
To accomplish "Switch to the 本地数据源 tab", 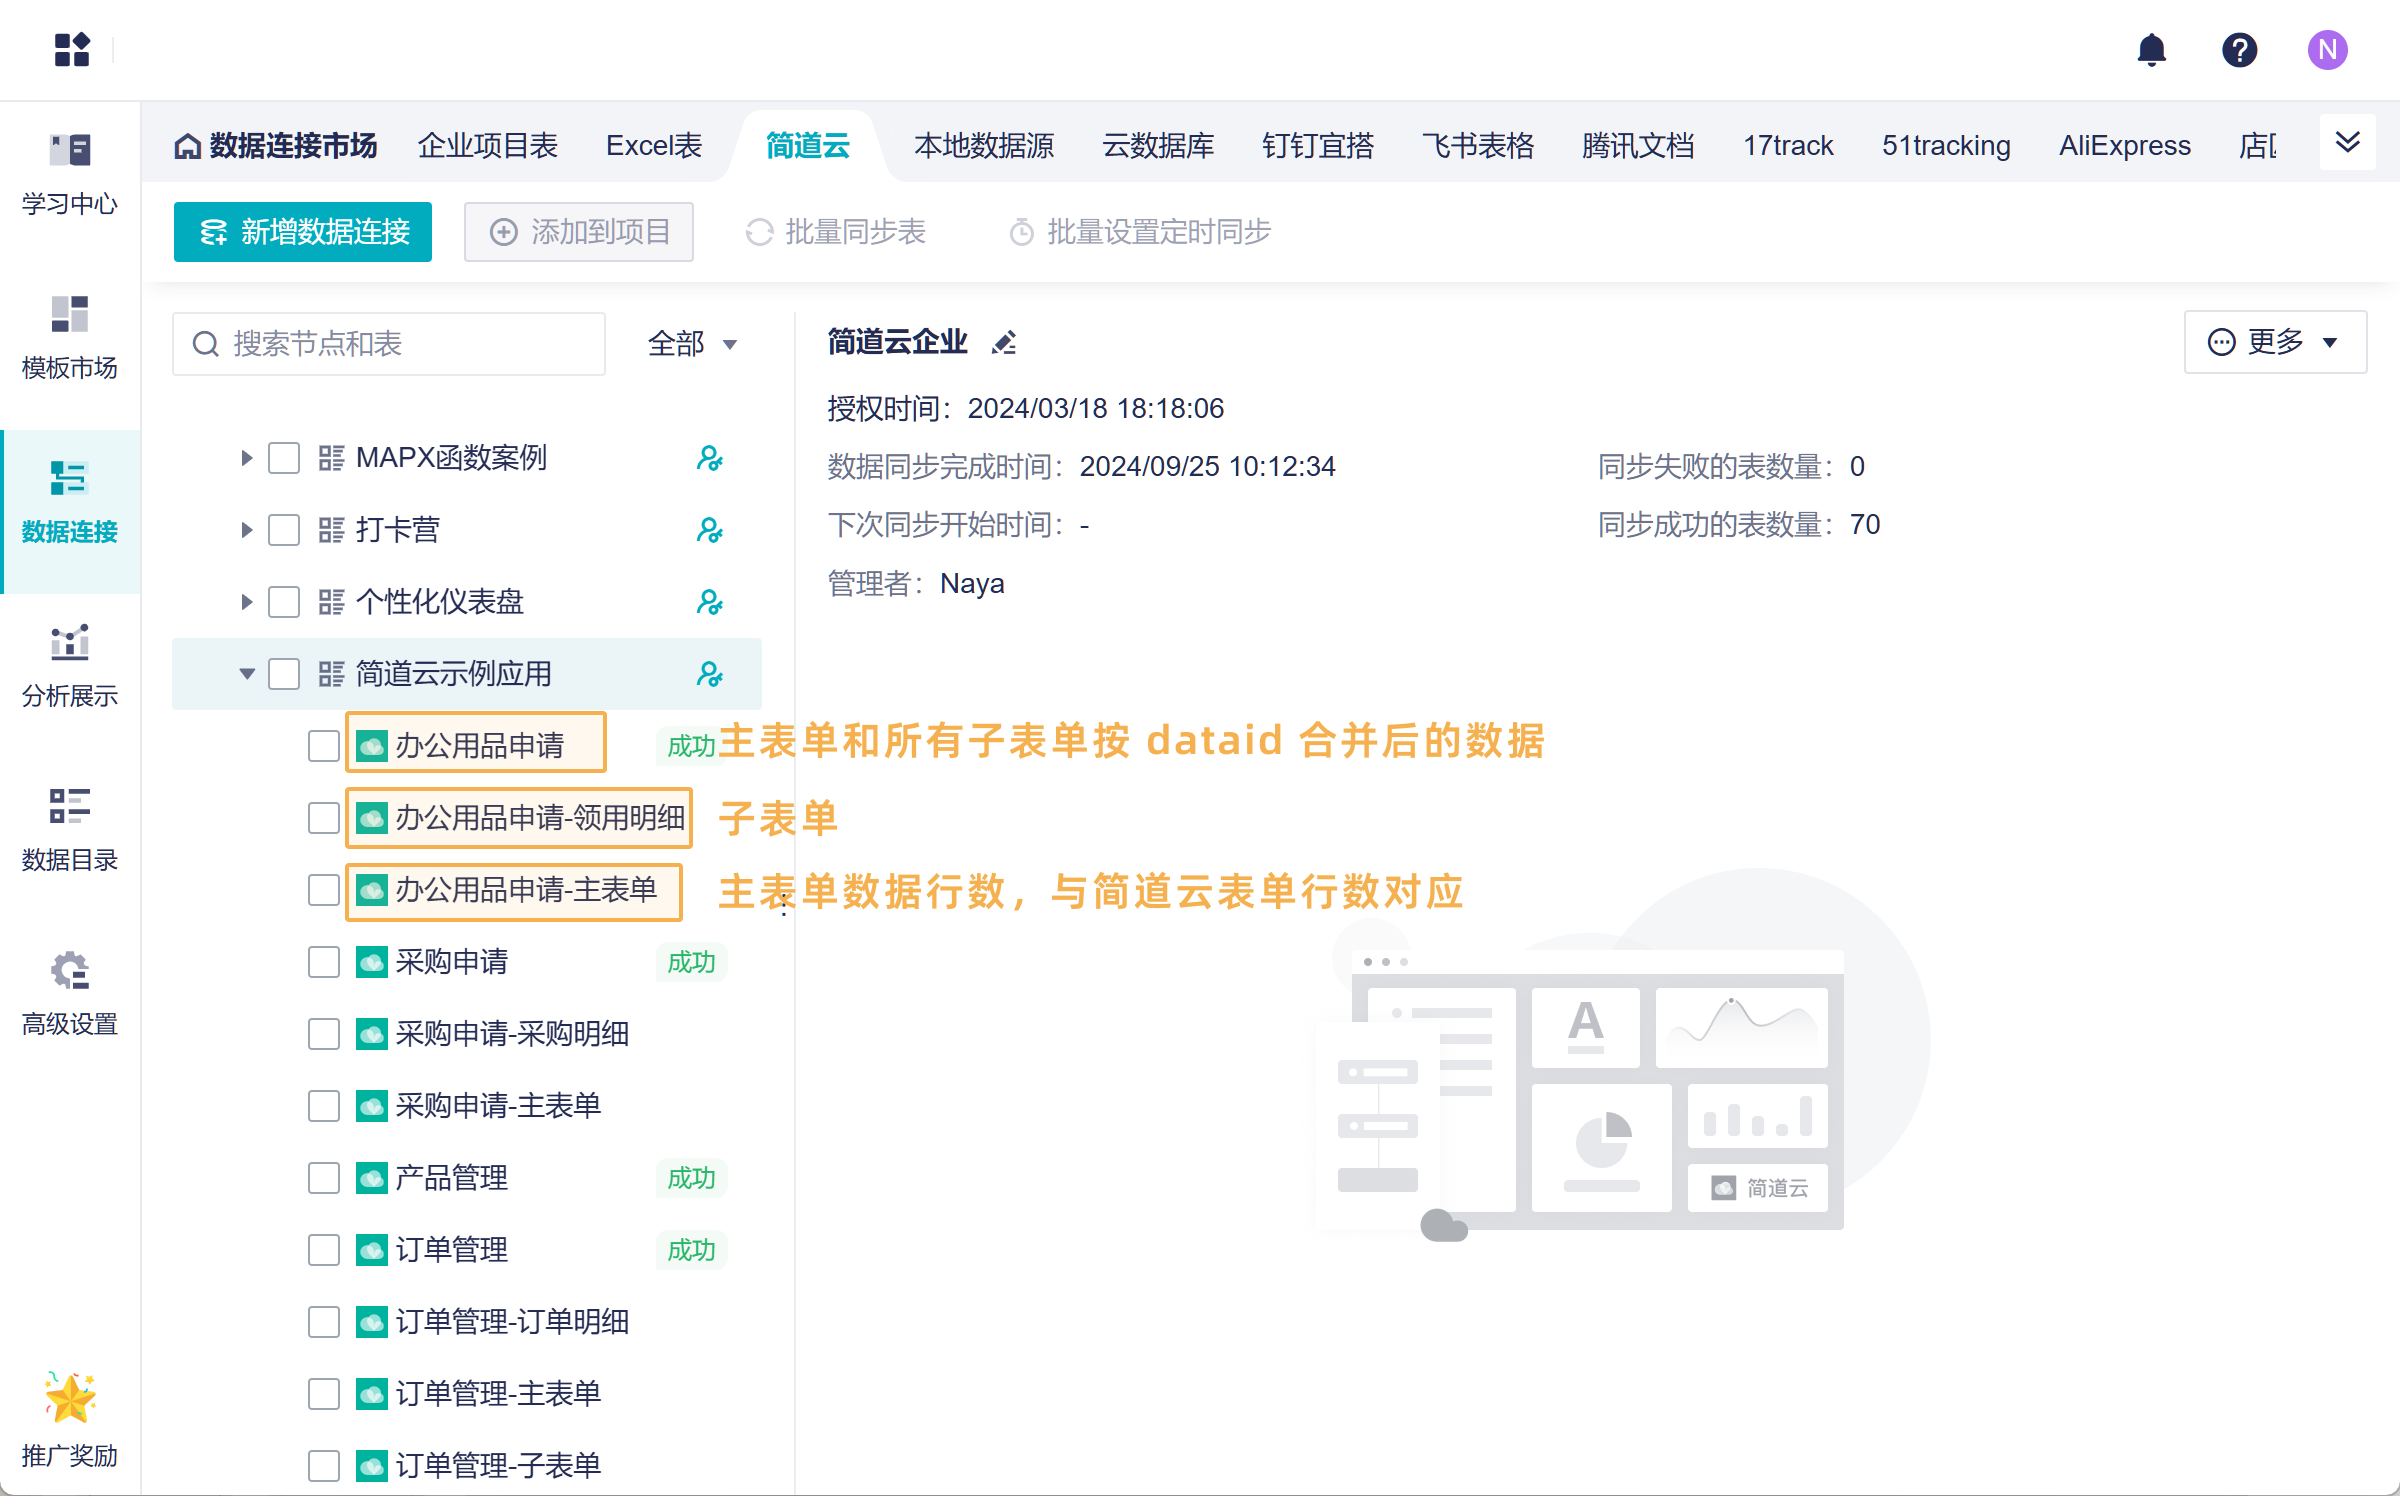I will point(983,146).
